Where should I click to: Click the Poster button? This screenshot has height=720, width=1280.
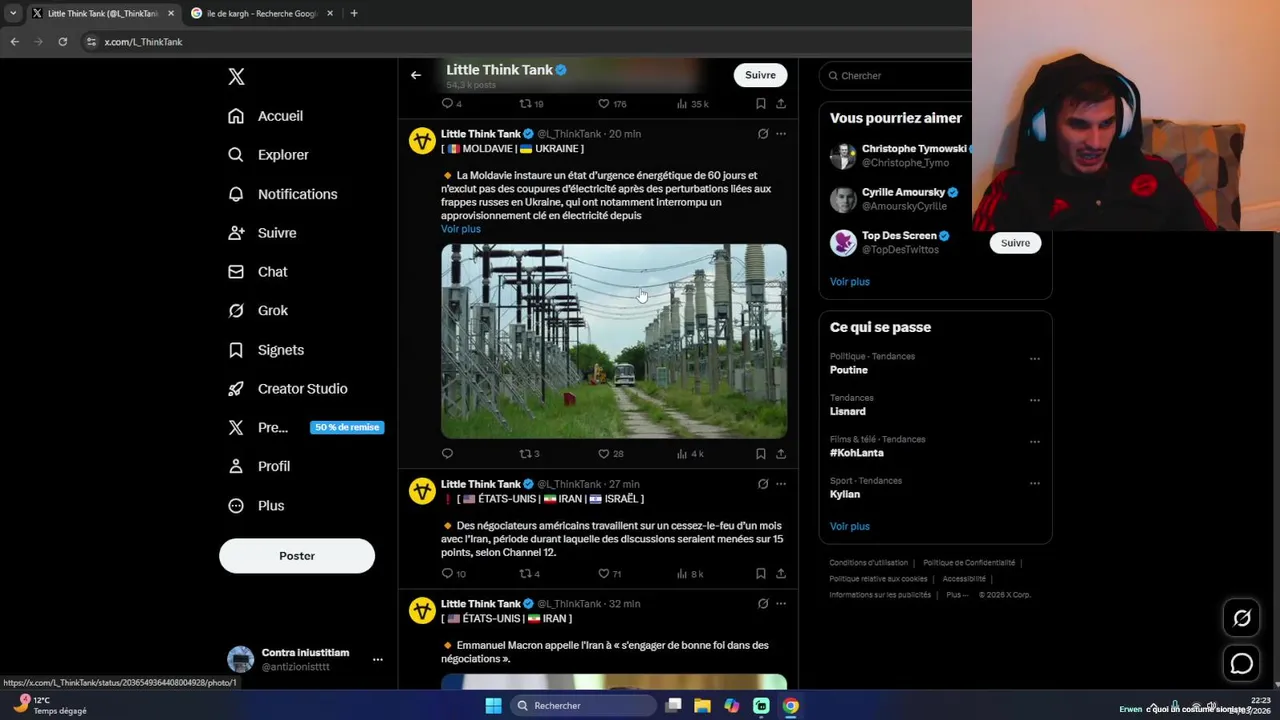(297, 556)
